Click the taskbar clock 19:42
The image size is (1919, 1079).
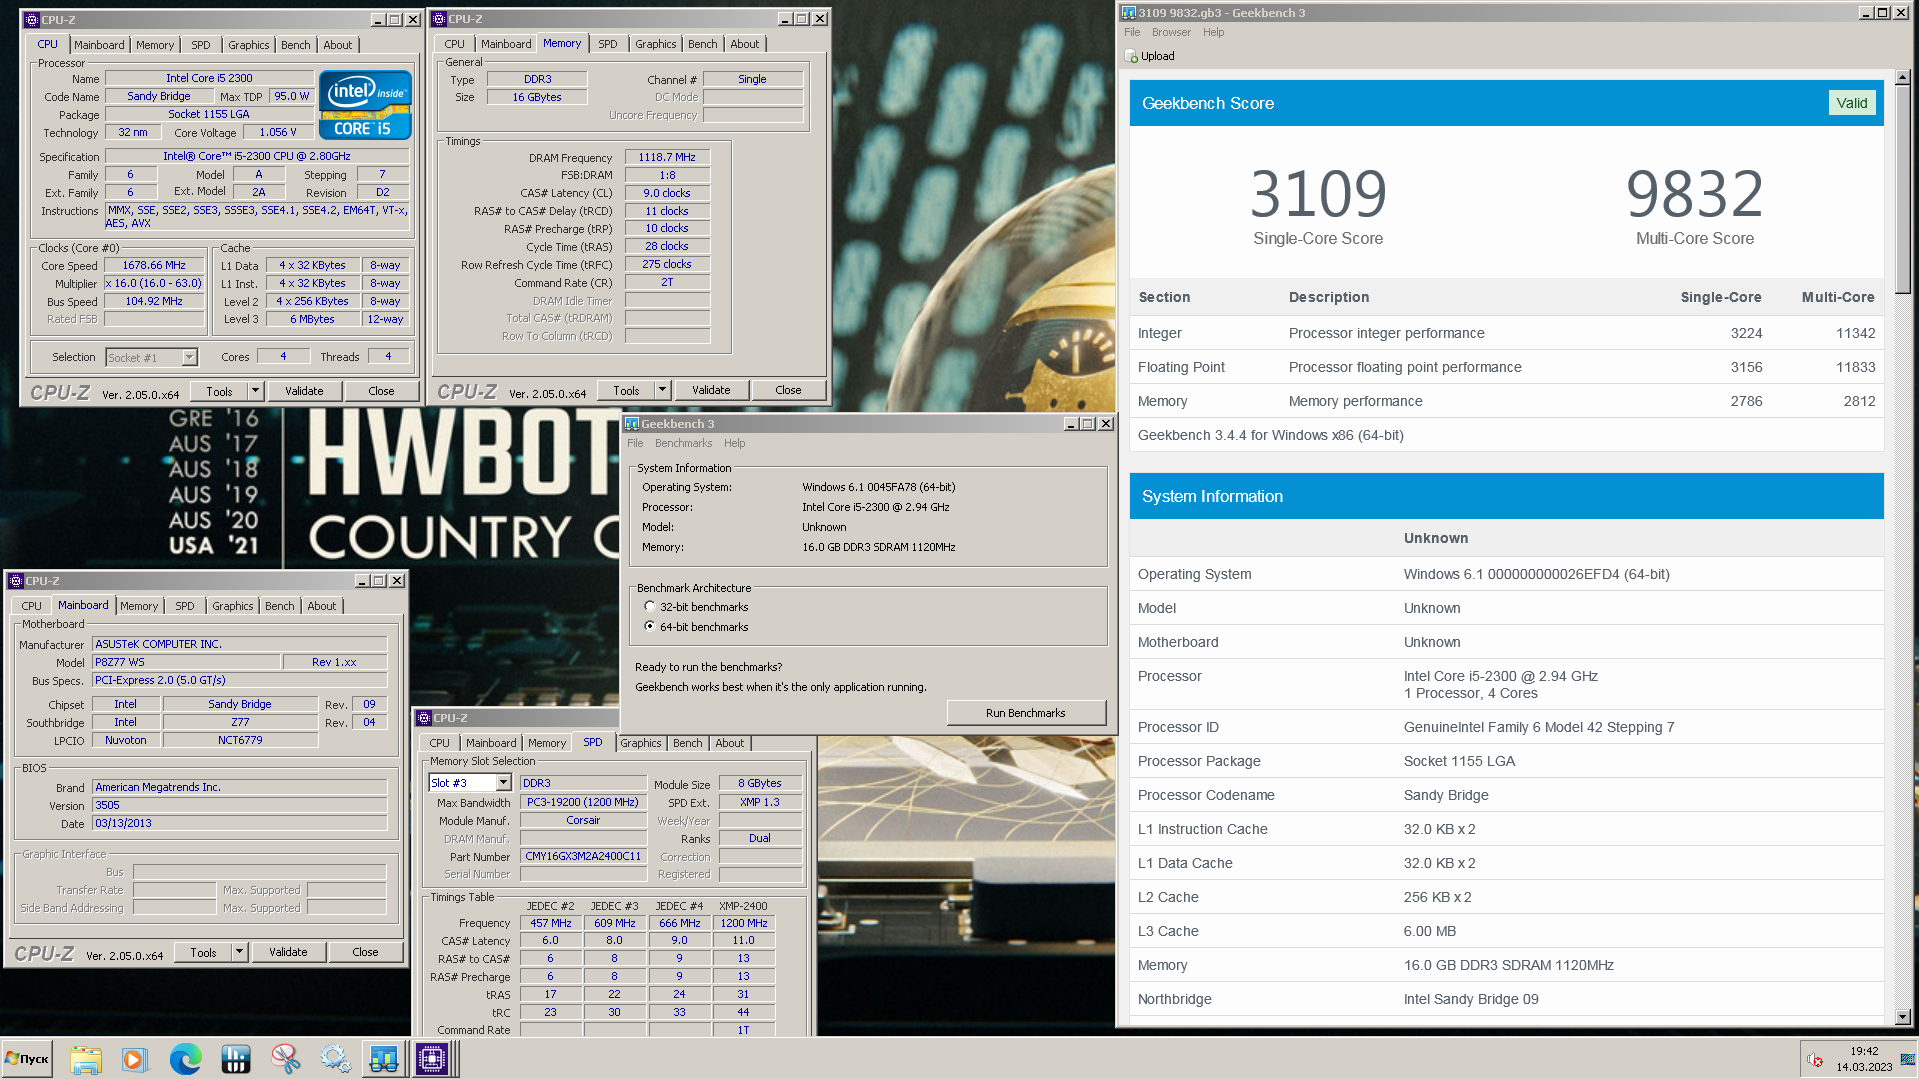[x=1863, y=1051]
